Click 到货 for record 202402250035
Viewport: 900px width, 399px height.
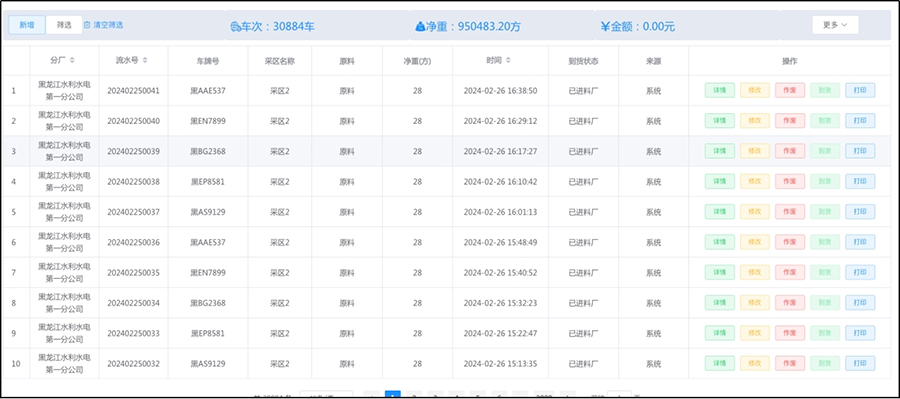[825, 273]
